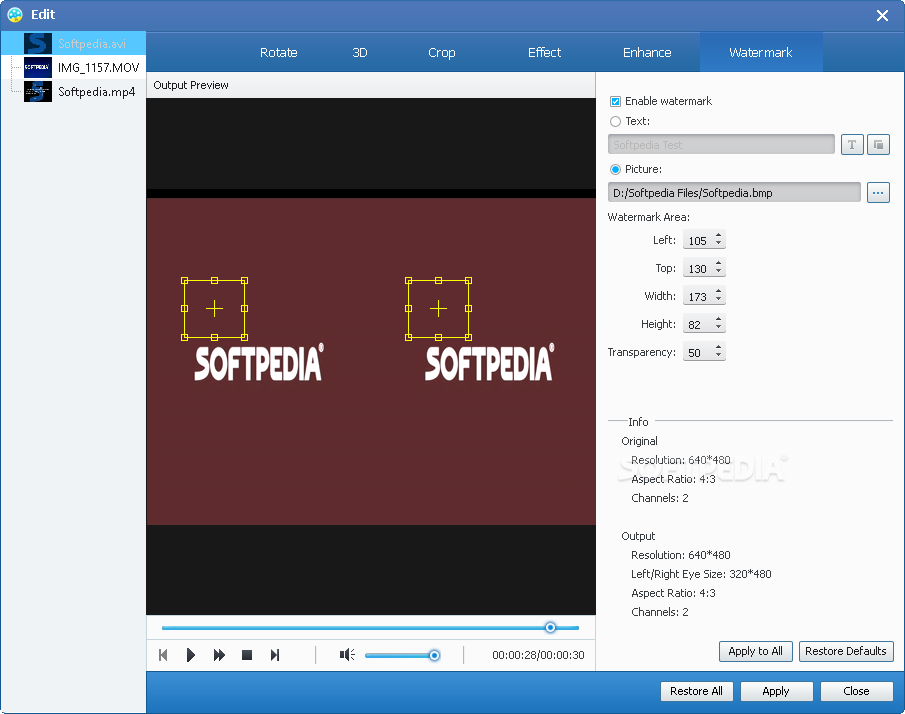Click the watermark text input field
Image resolution: width=905 pixels, height=714 pixels.
721,144
